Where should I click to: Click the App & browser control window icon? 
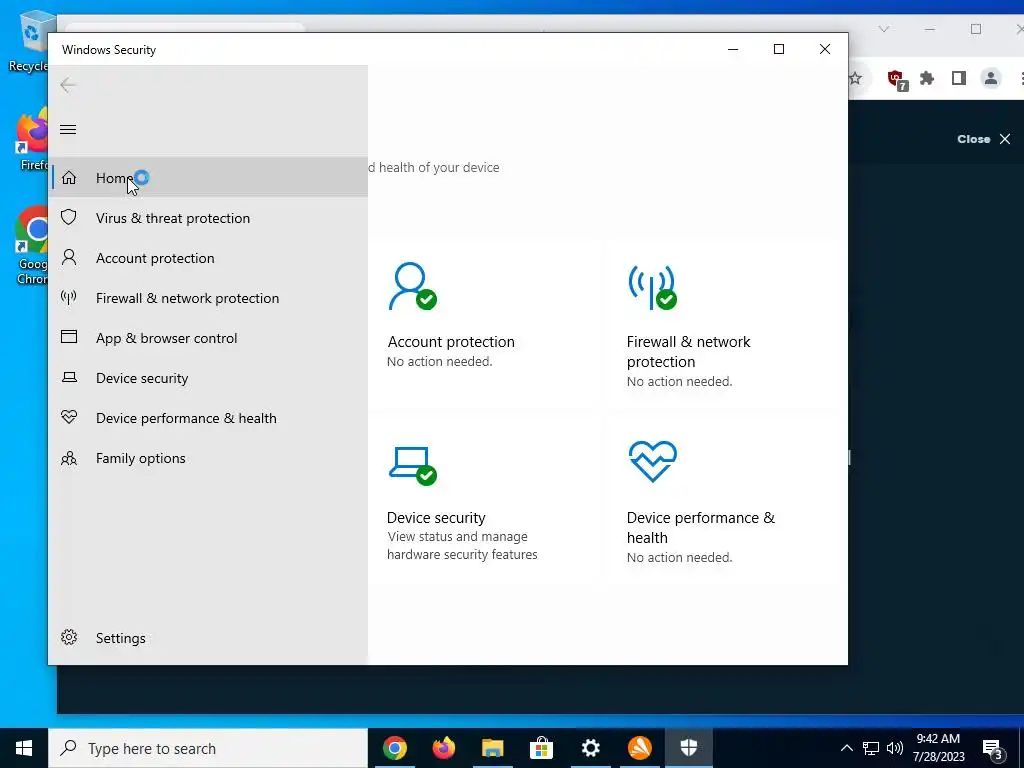point(69,337)
